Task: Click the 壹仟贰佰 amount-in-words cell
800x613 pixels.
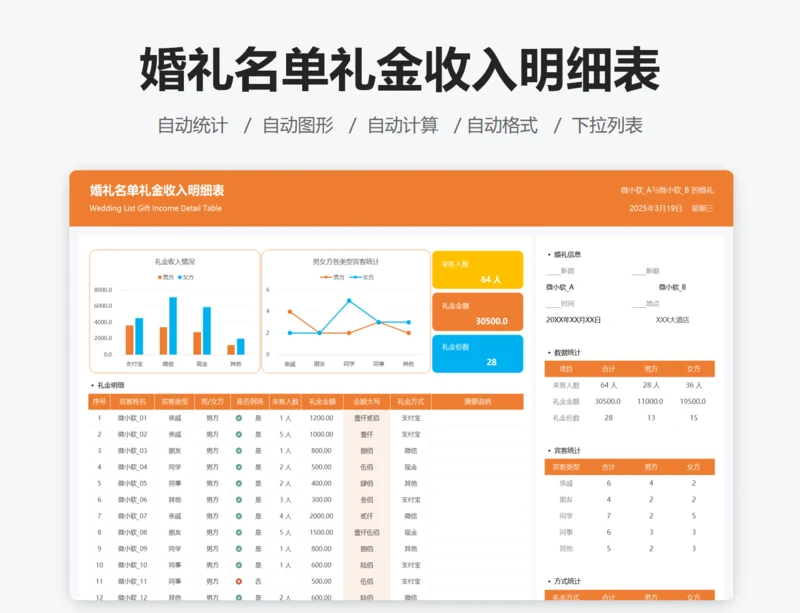Action: (367, 418)
